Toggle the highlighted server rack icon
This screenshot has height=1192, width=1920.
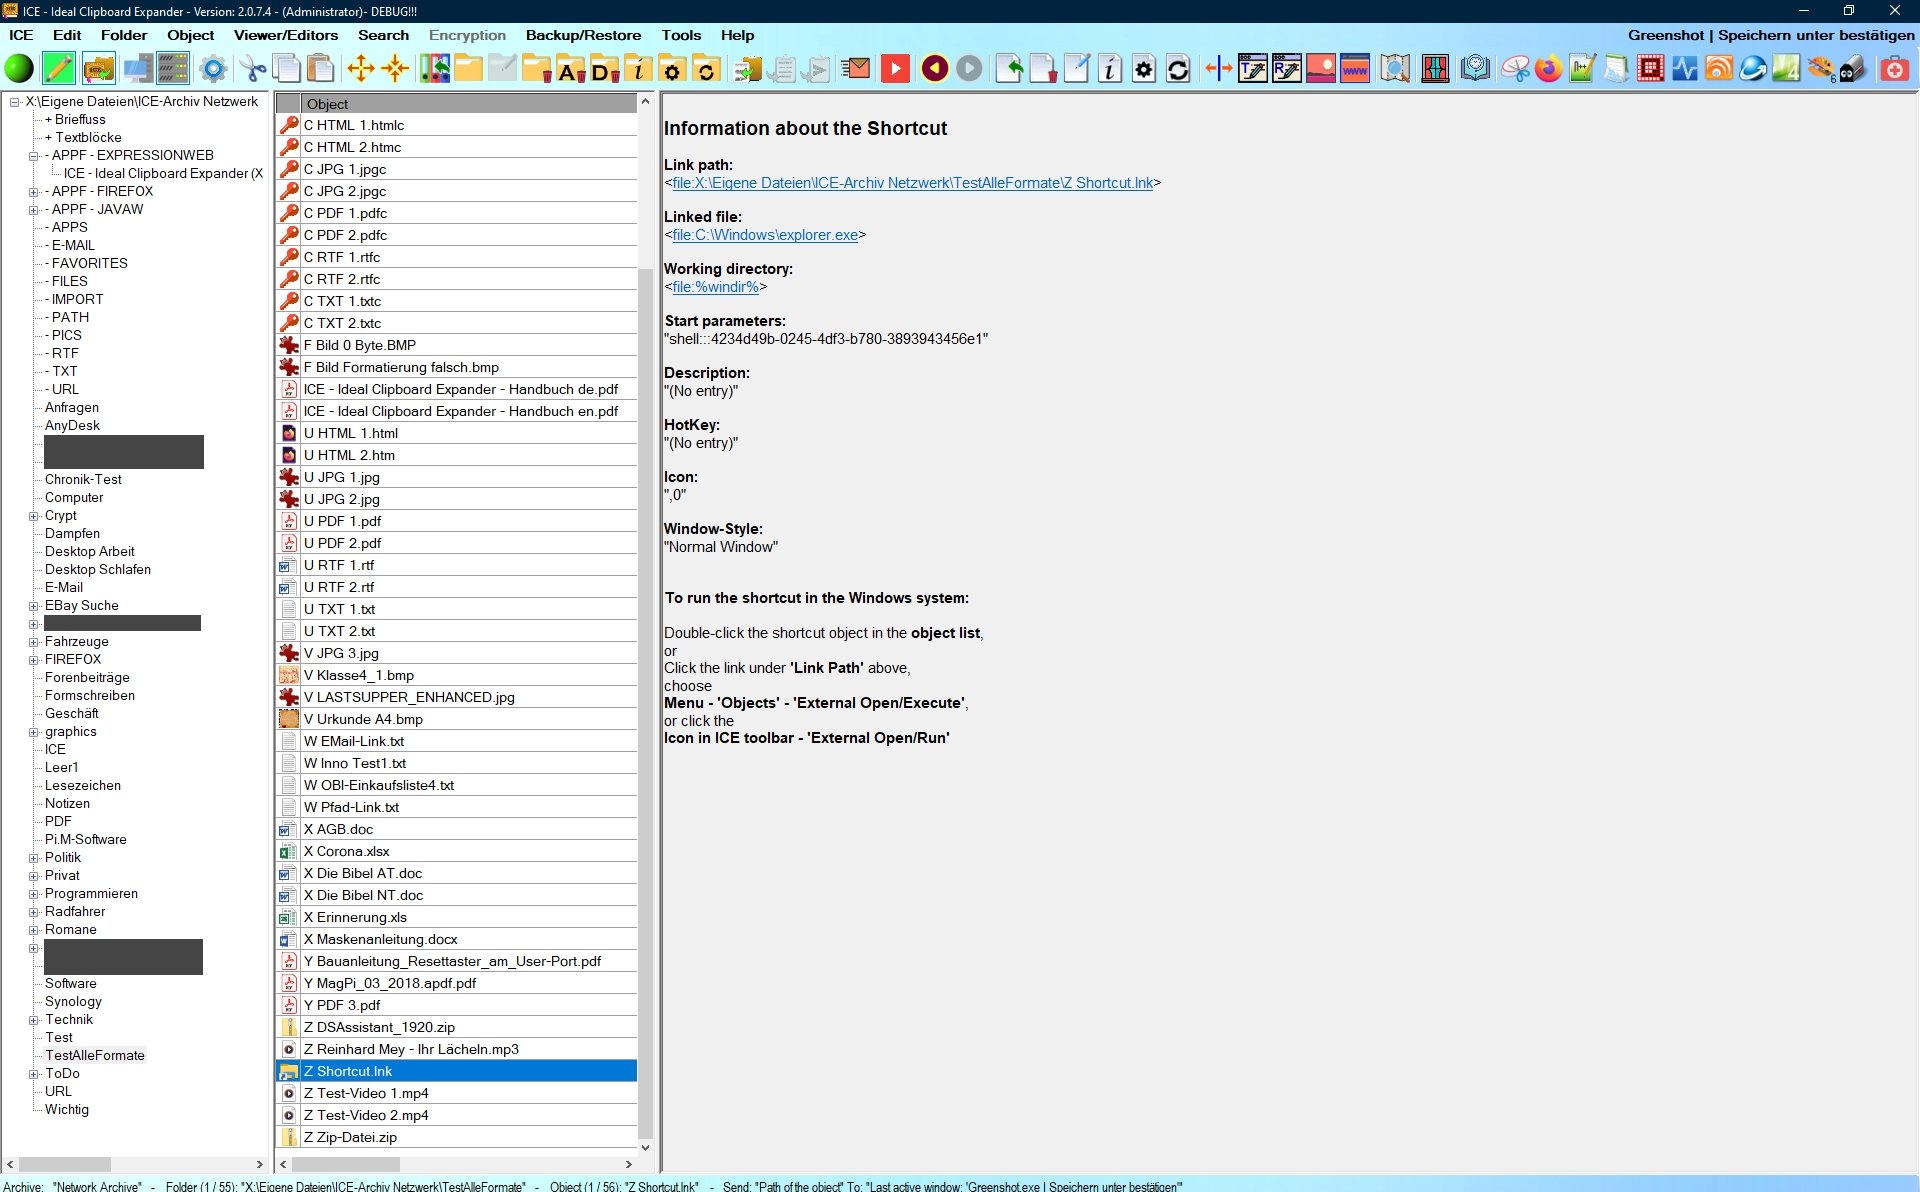(x=173, y=69)
